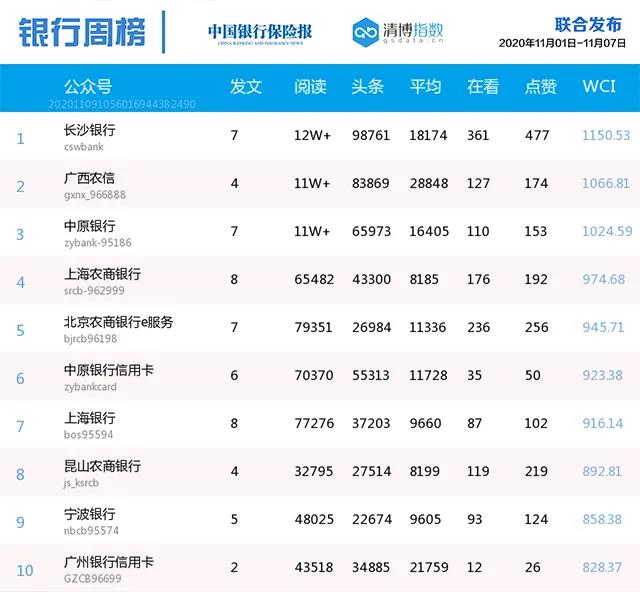Viewport: 640px width, 592px height.
Task: Open the 广西农信 account entry
Action: point(89,178)
